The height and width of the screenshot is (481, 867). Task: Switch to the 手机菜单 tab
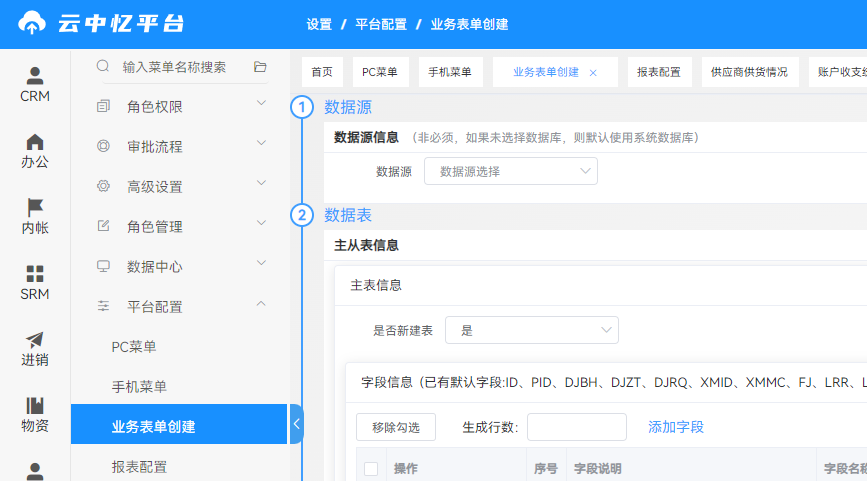coord(451,72)
